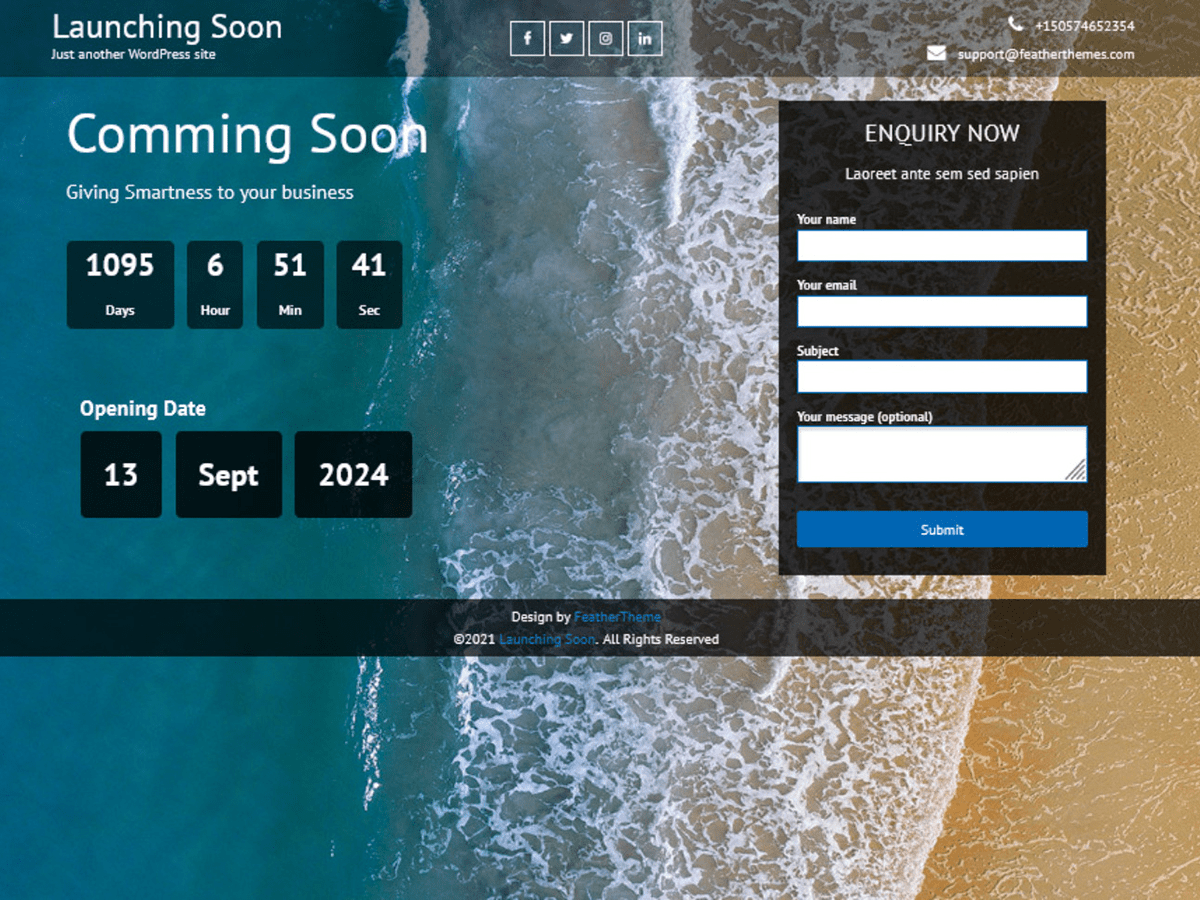Click the phone icon beside the number

1016,23
